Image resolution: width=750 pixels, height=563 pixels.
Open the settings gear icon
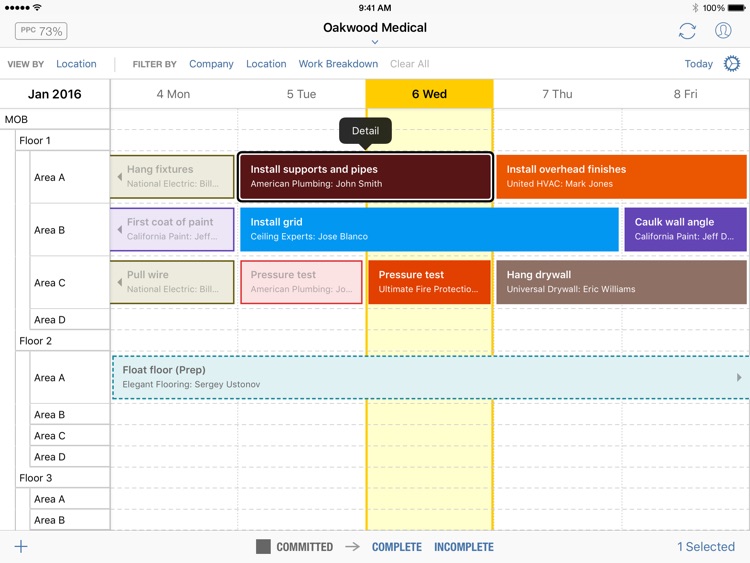coord(731,64)
